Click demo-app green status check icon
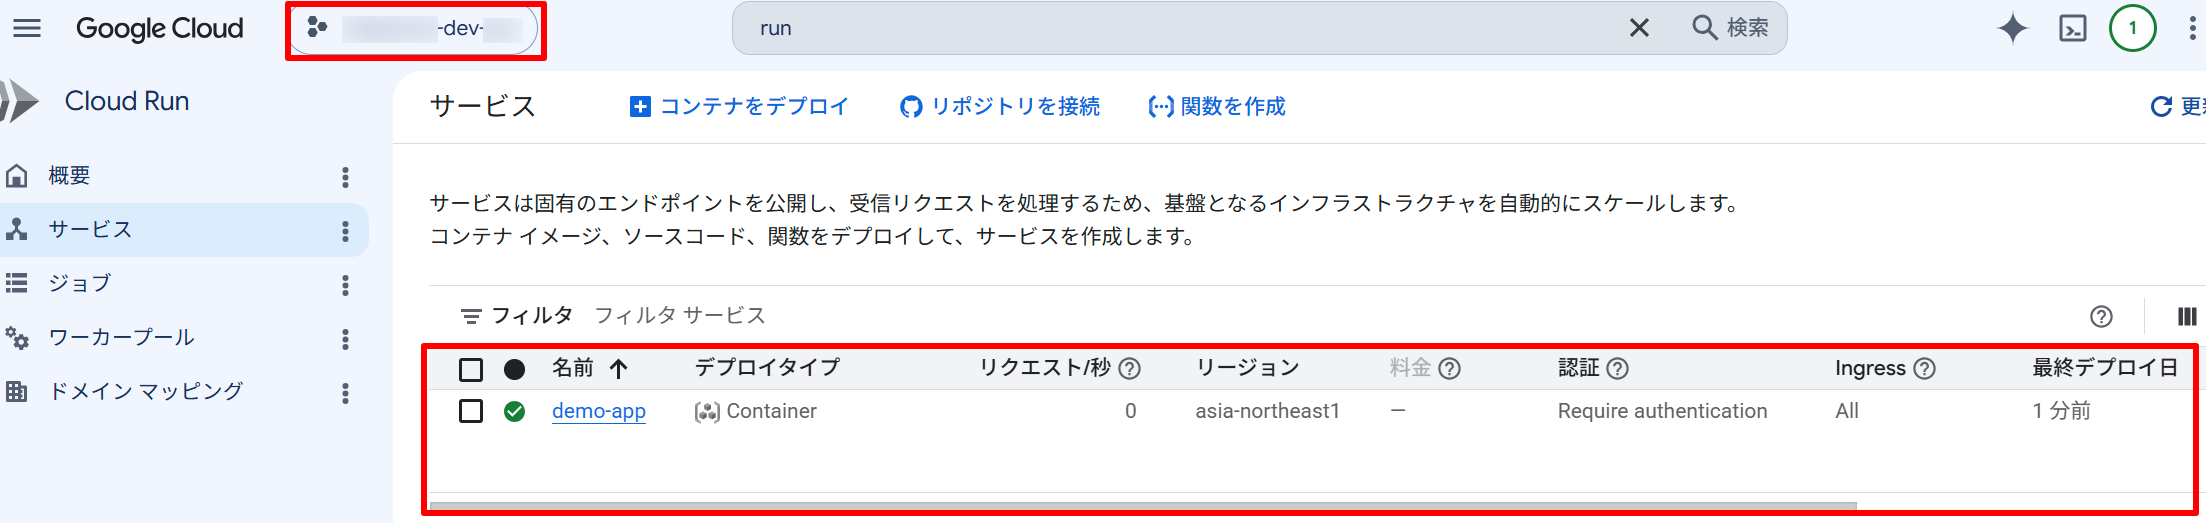2206x523 pixels. [514, 411]
